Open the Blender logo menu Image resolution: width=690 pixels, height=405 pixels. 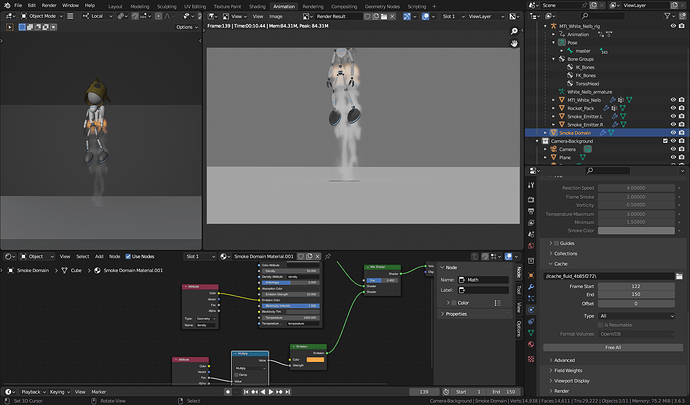(x=7, y=5)
